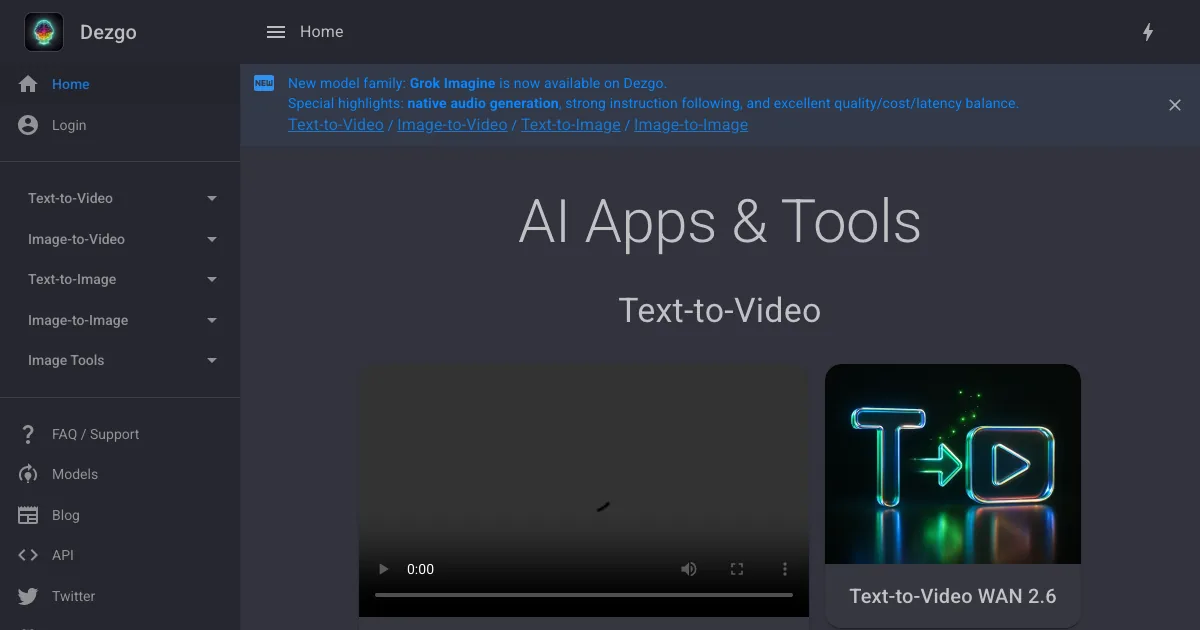Click the Dezgo brain logo icon
The height and width of the screenshot is (630, 1200).
44,32
